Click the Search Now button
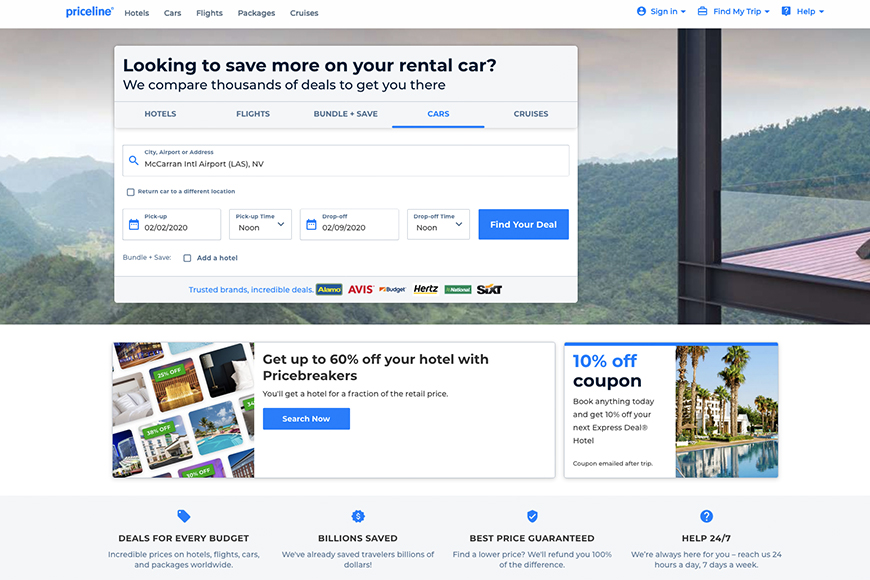 (306, 418)
